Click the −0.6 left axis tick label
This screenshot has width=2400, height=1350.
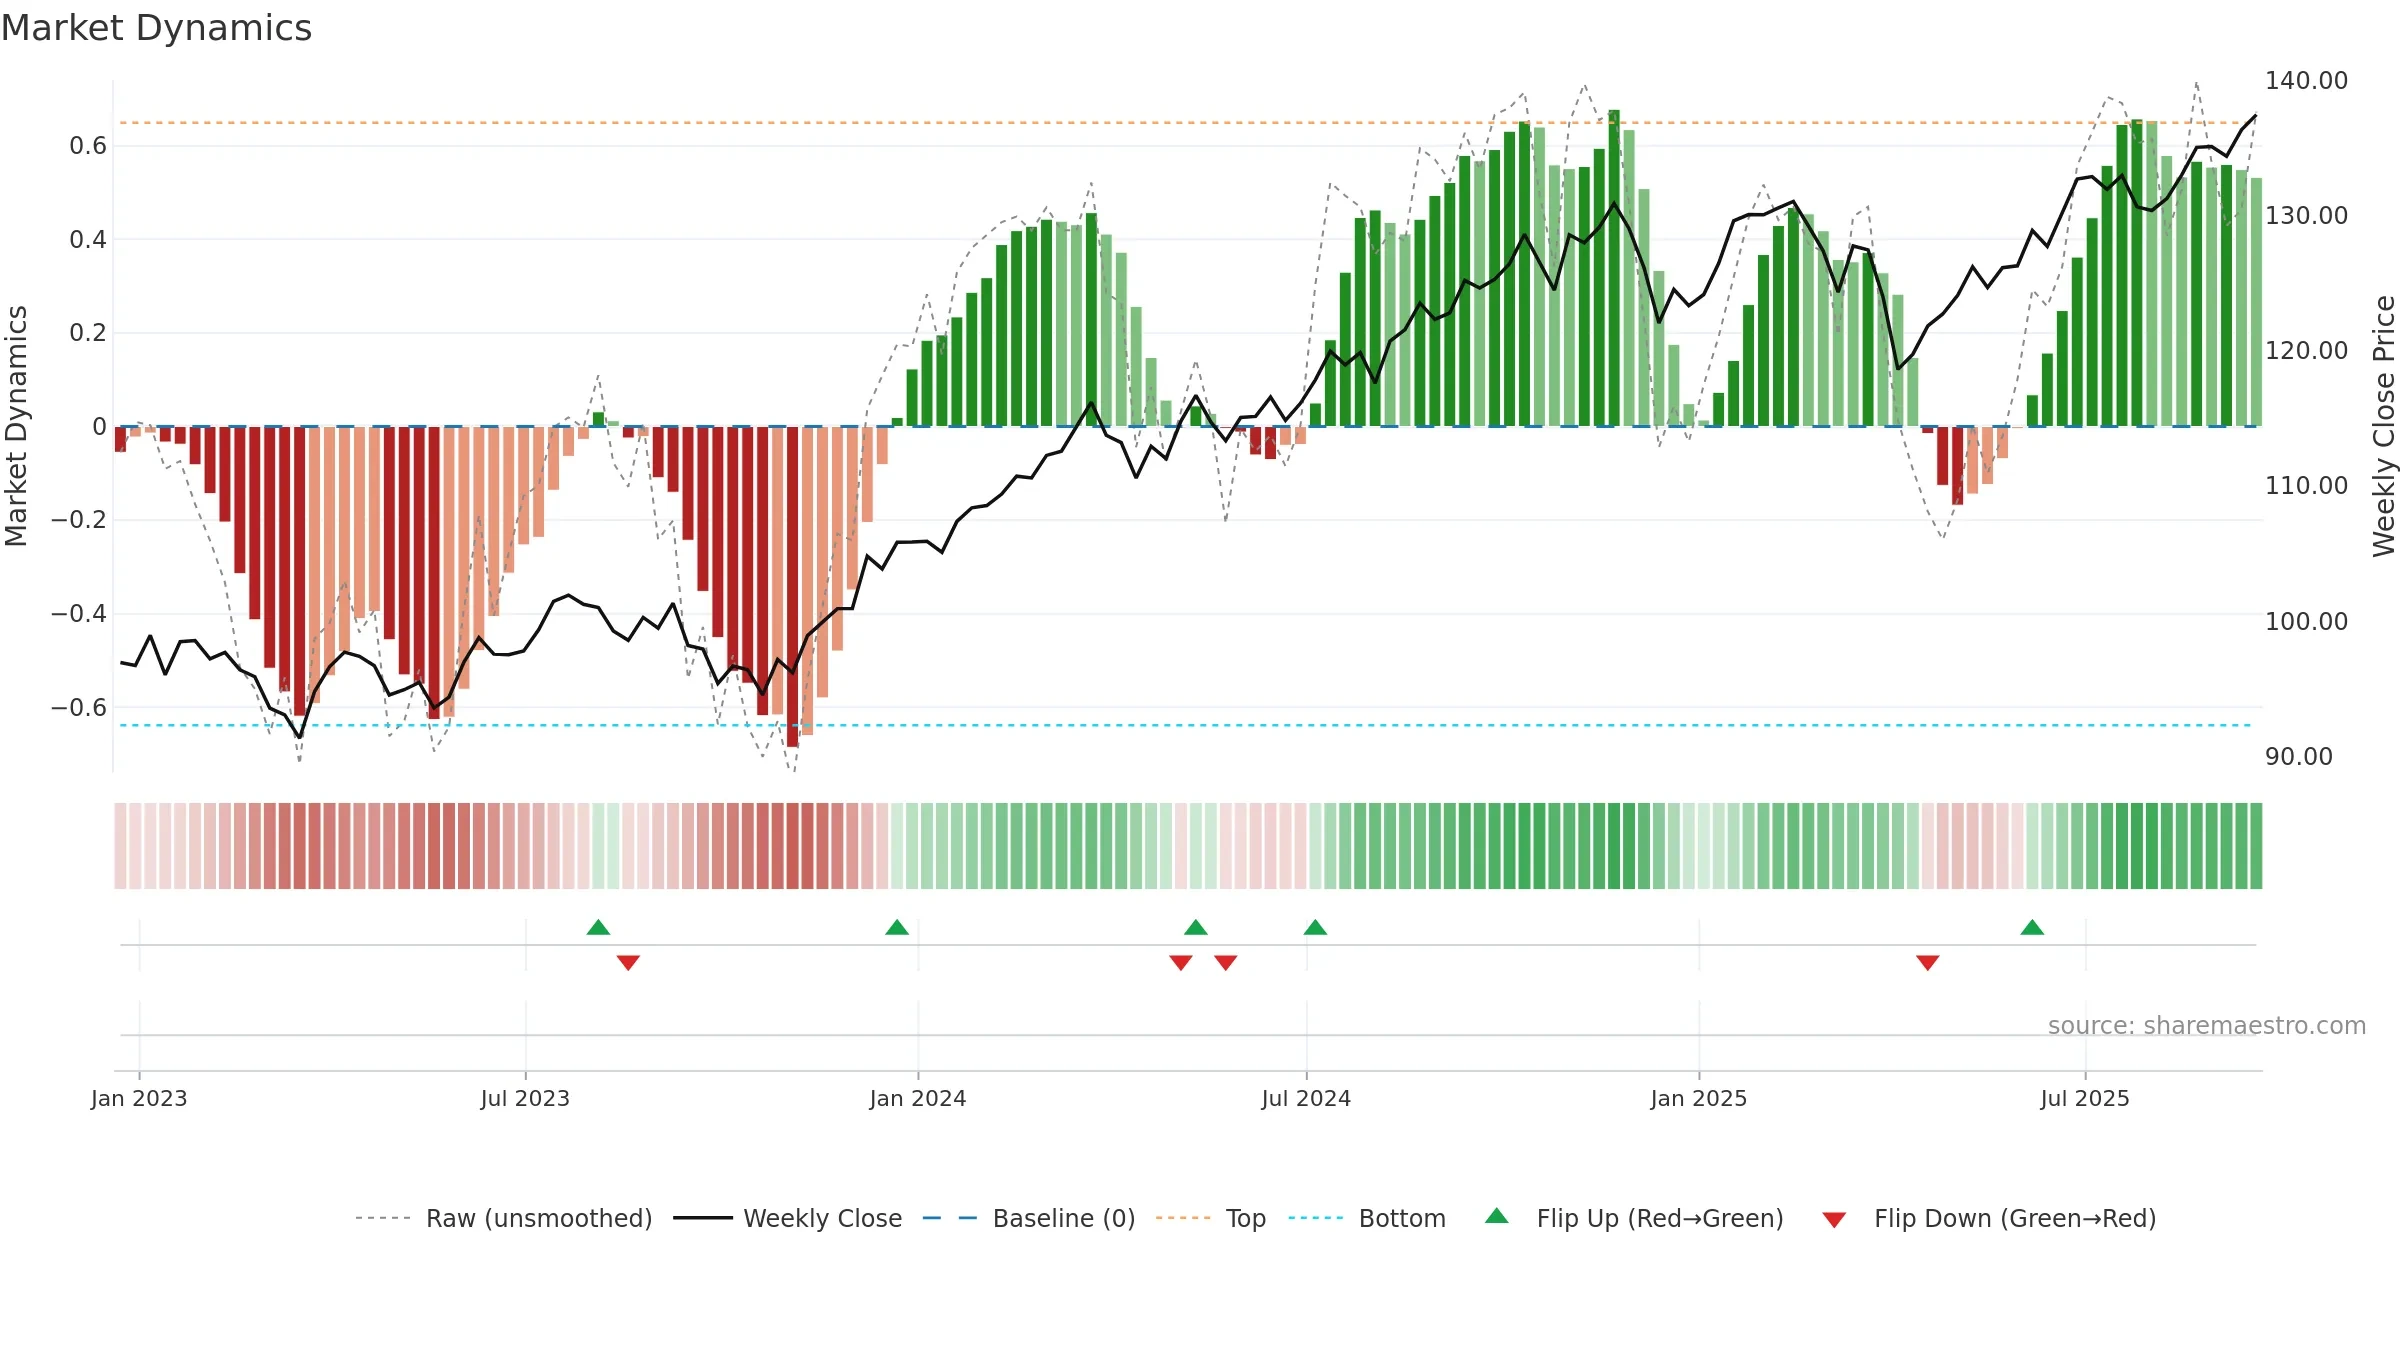78,707
